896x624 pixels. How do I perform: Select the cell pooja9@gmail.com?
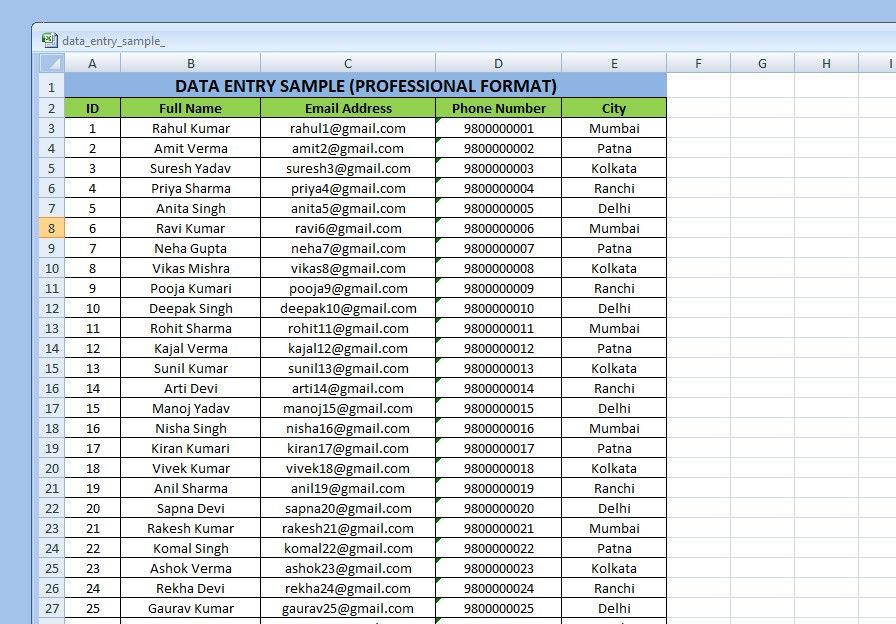(x=348, y=288)
